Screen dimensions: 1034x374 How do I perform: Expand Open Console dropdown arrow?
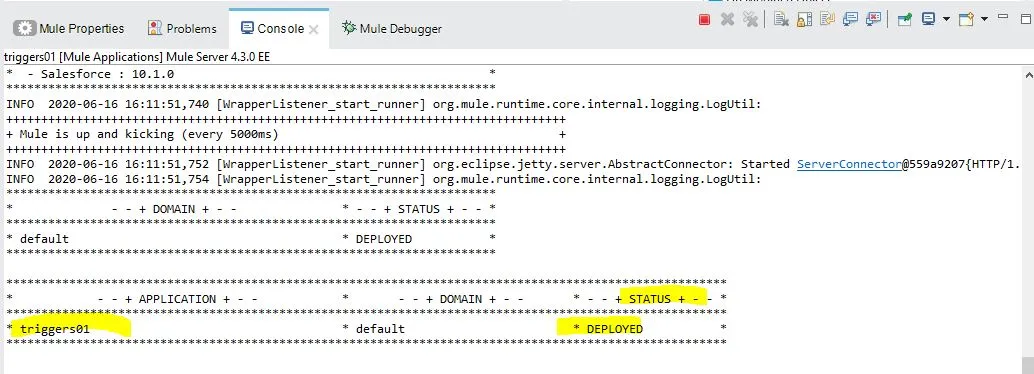coord(985,19)
